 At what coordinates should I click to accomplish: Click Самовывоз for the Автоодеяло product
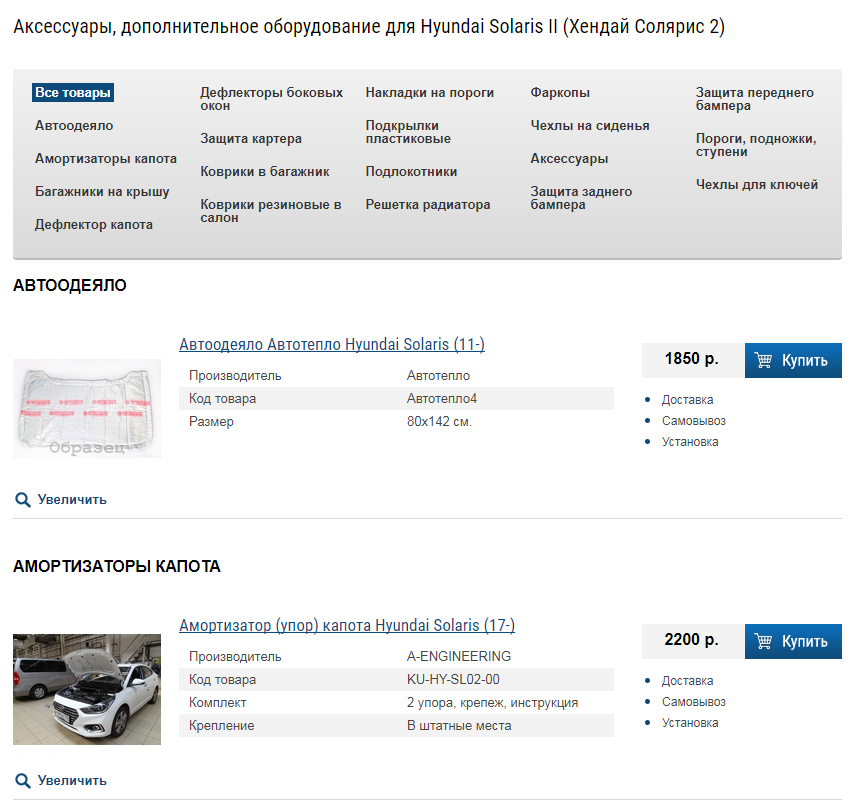pos(694,421)
